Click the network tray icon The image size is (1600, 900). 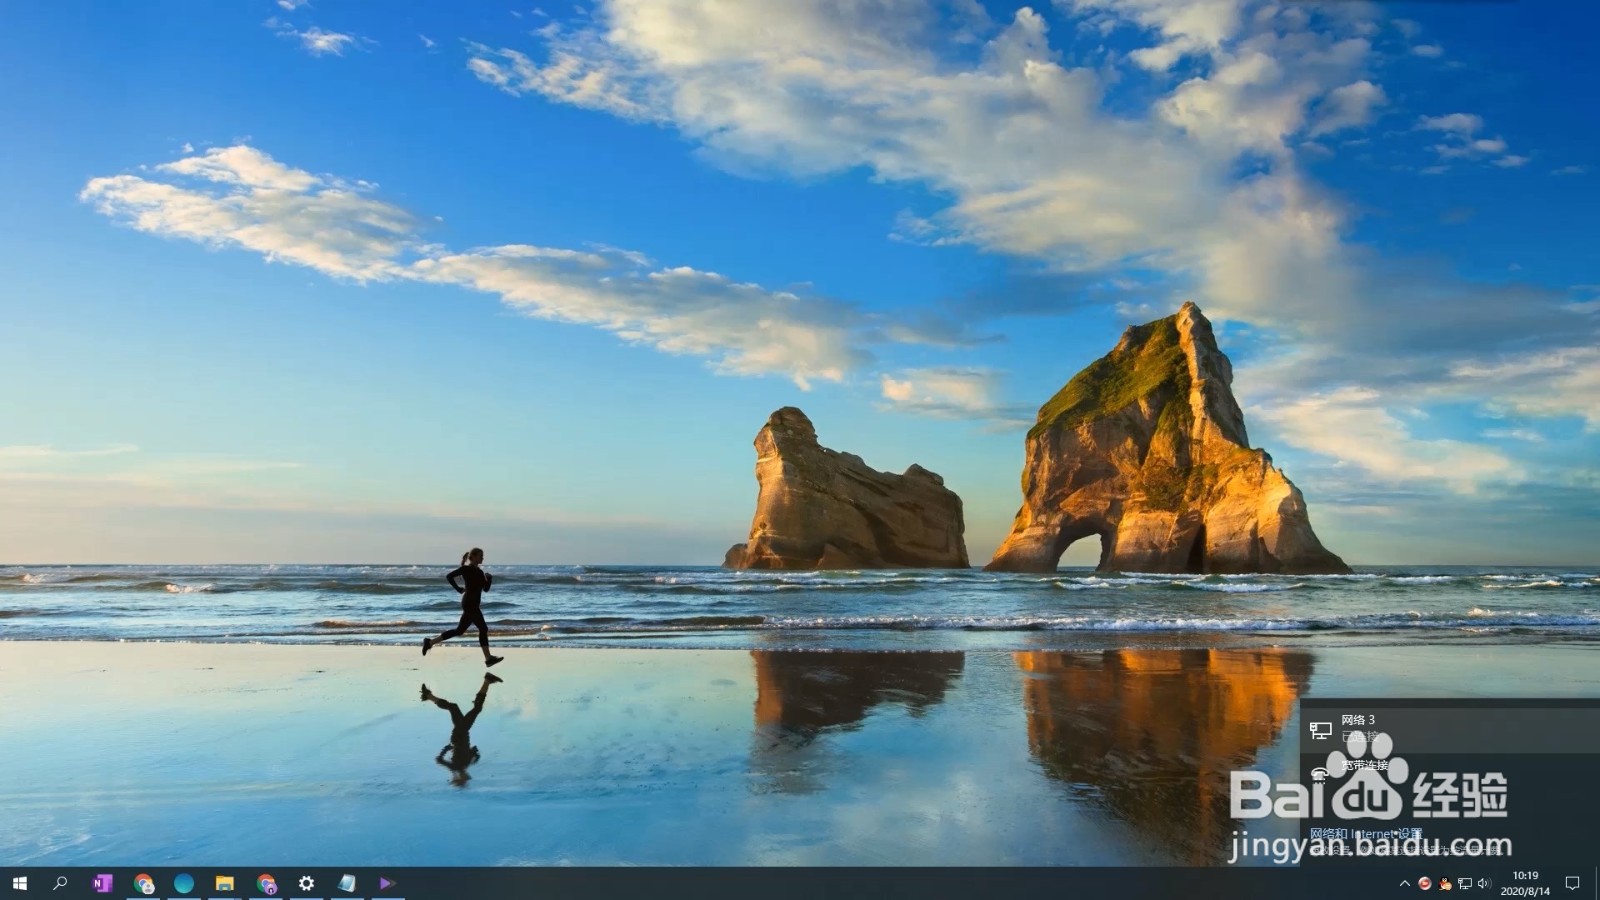pos(1465,884)
